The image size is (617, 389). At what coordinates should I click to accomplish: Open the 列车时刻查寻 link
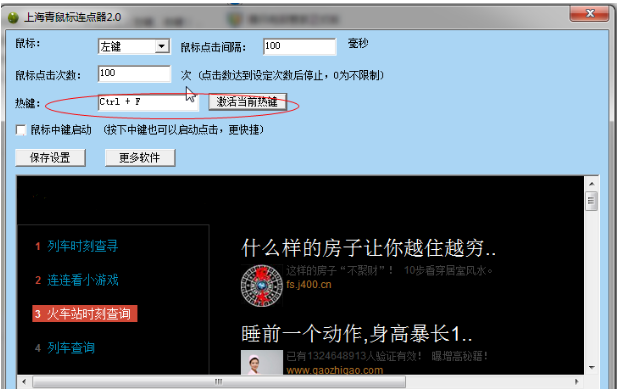click(83, 246)
